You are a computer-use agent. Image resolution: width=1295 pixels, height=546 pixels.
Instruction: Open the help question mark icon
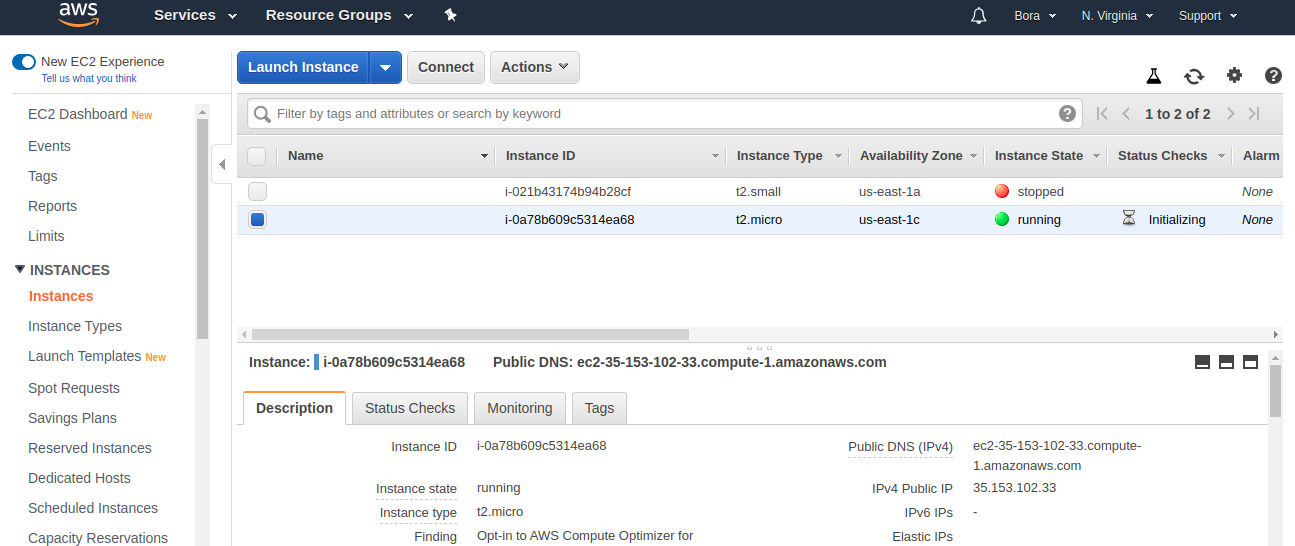1273,75
